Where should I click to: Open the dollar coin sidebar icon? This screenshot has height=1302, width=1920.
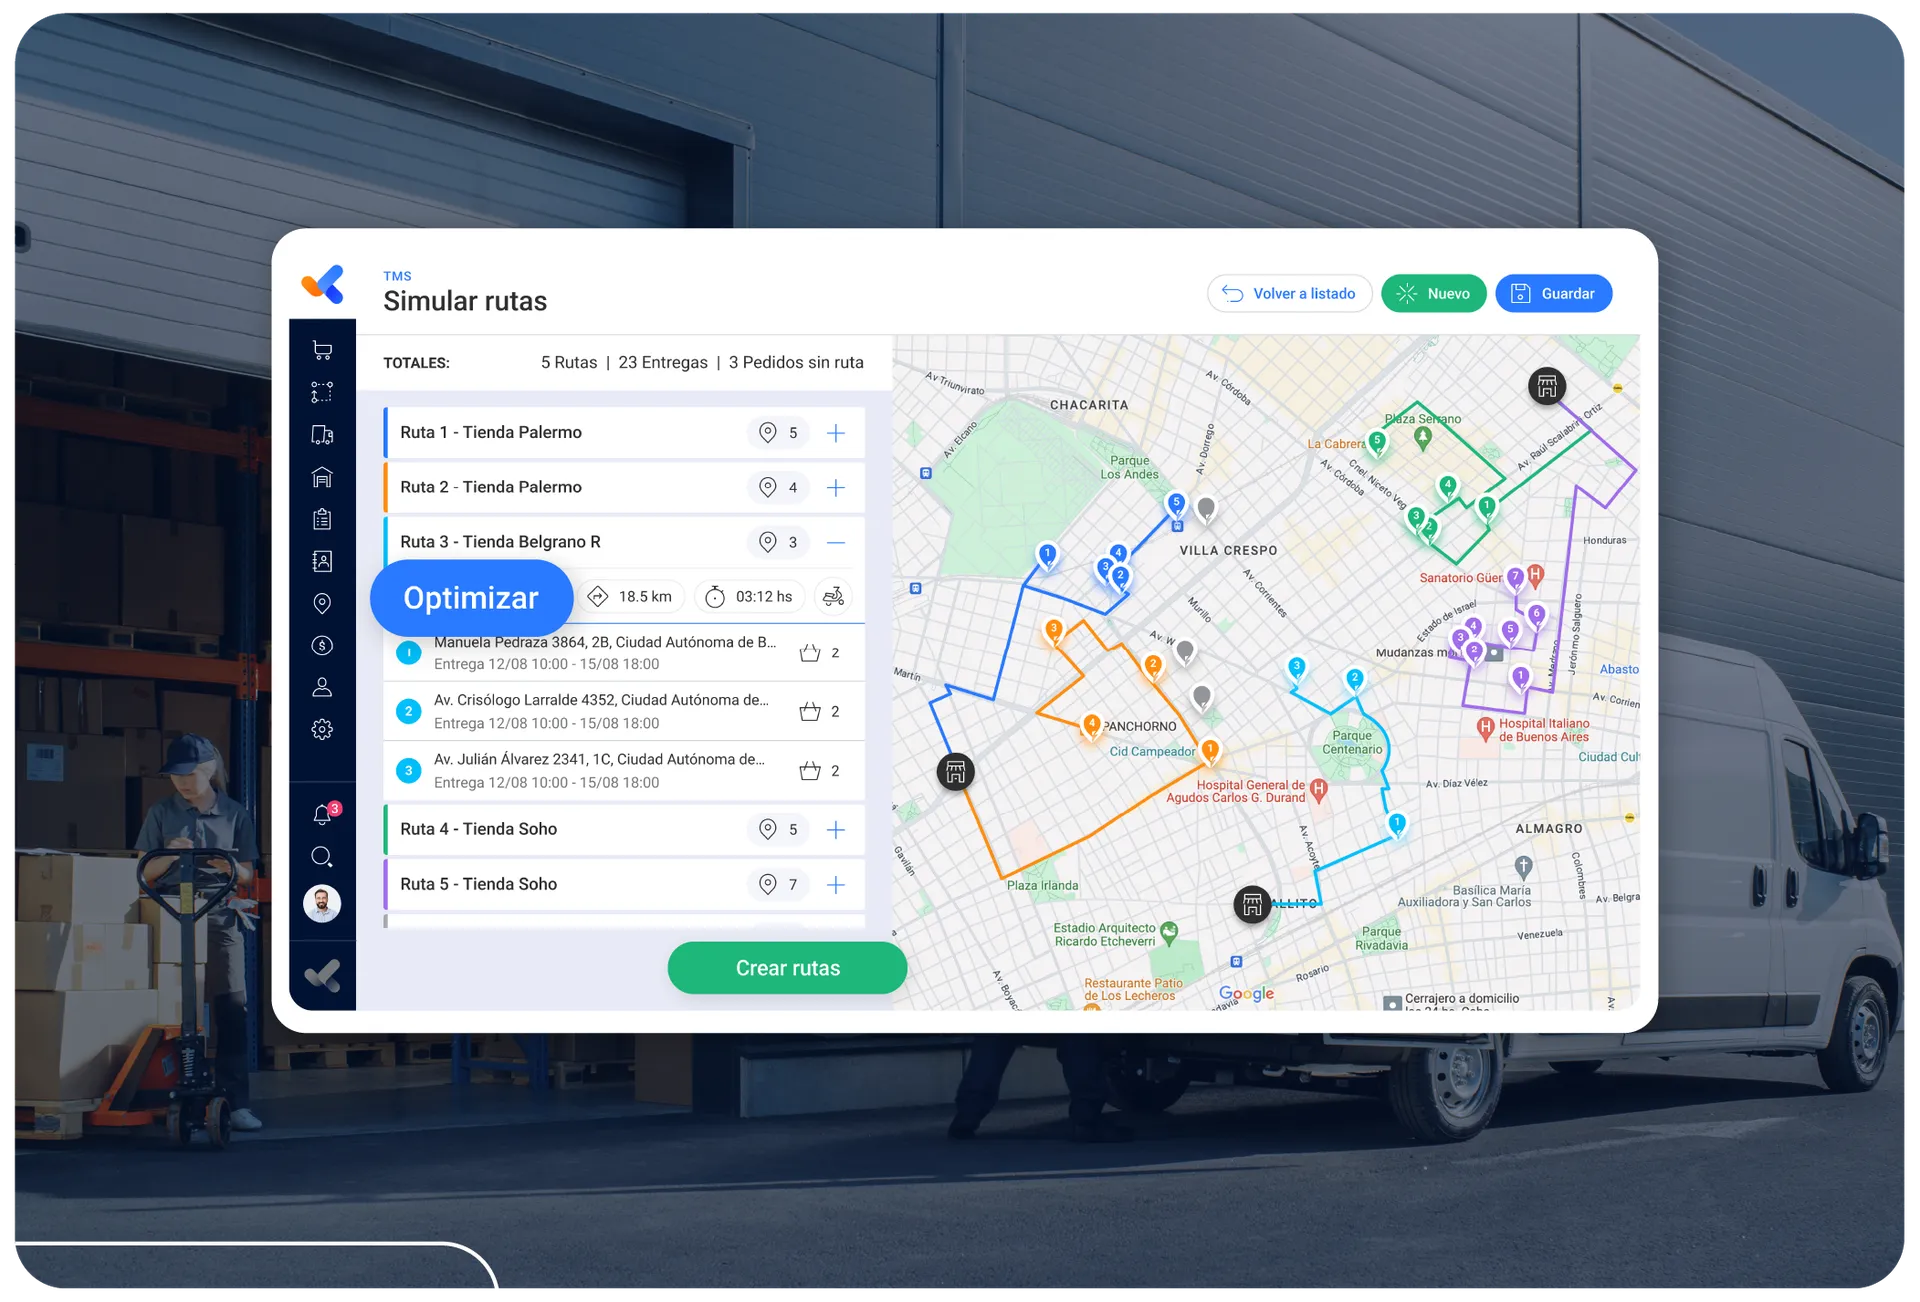click(322, 645)
